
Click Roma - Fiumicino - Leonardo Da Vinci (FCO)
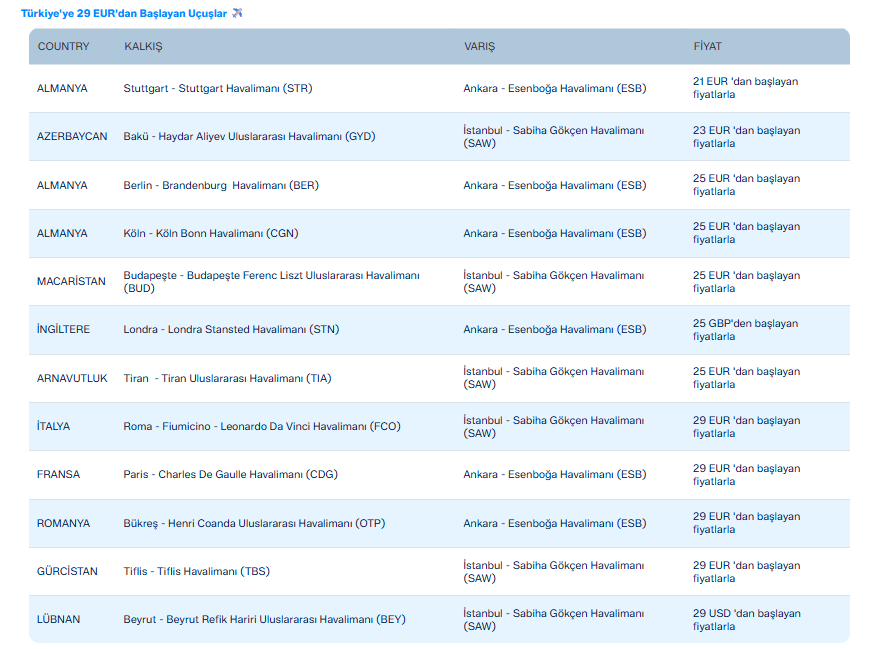click(x=262, y=426)
